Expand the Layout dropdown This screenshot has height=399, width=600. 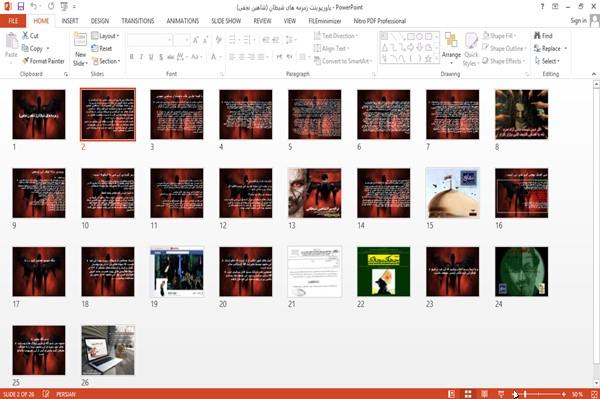pos(105,36)
